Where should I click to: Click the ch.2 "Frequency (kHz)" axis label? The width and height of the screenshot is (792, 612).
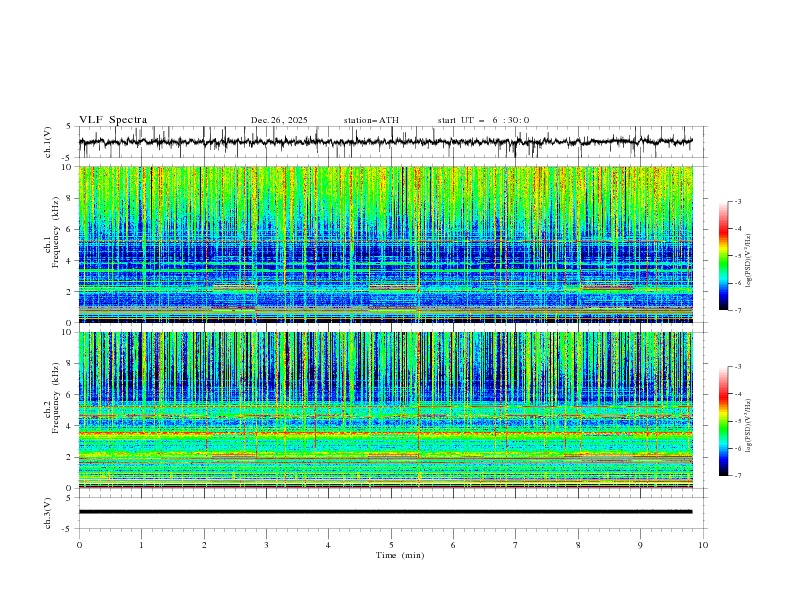click(55, 398)
